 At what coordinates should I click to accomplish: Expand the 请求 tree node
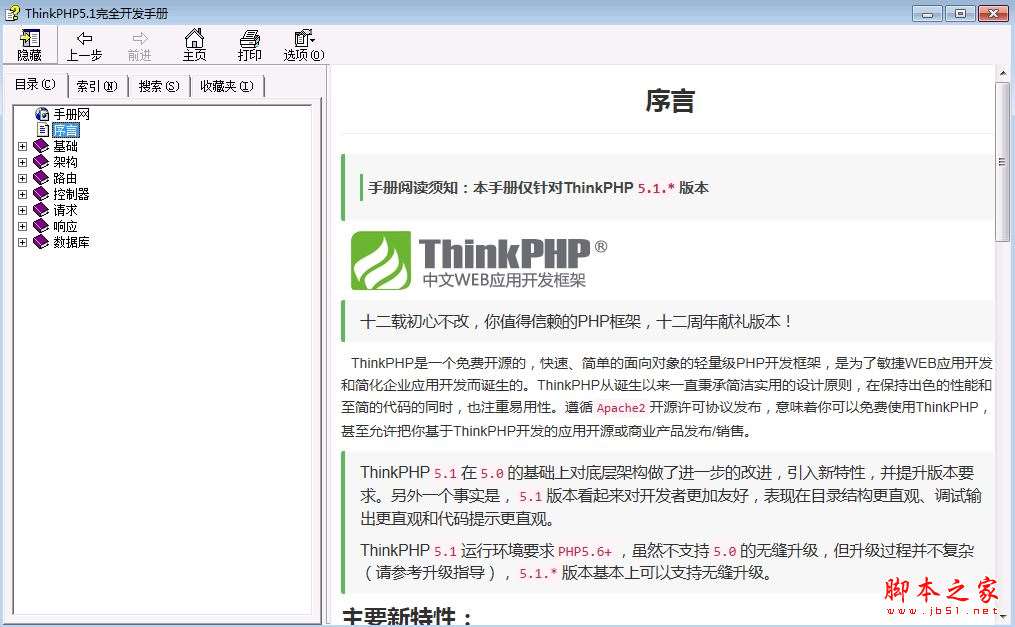pyautogui.click(x=23, y=210)
